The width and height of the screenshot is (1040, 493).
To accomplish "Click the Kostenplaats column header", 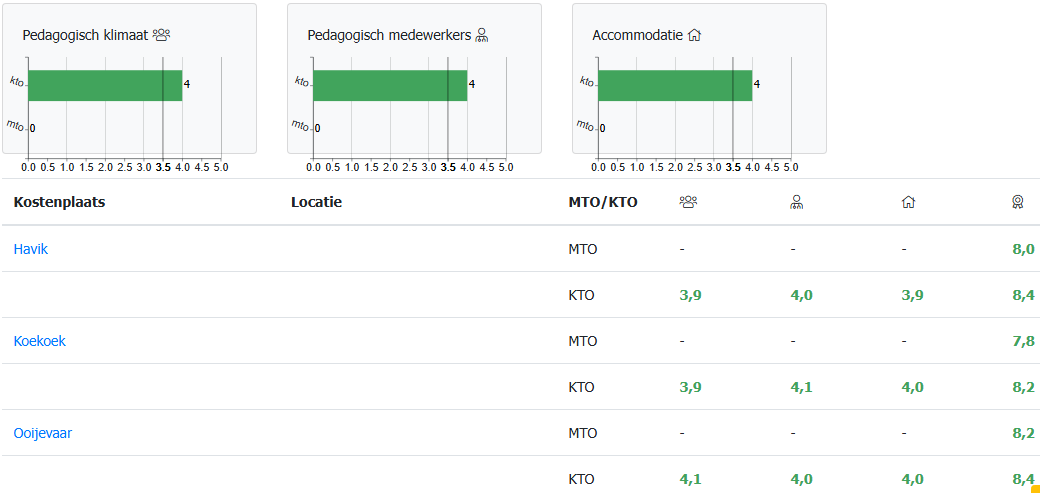I will click(x=59, y=202).
